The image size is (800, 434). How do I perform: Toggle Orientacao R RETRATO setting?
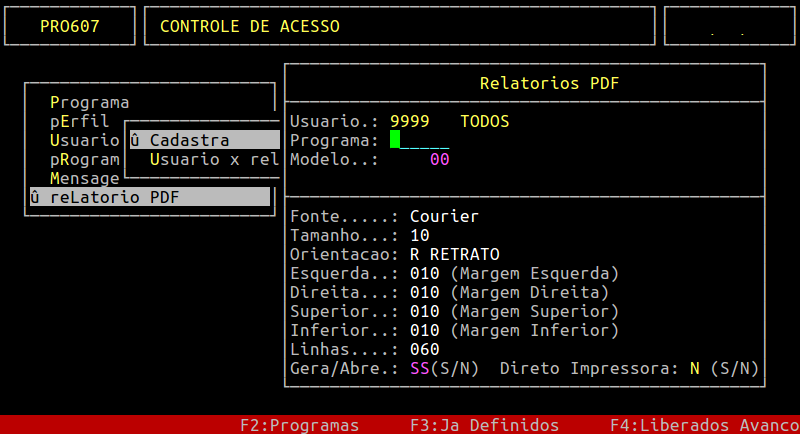(x=455, y=254)
